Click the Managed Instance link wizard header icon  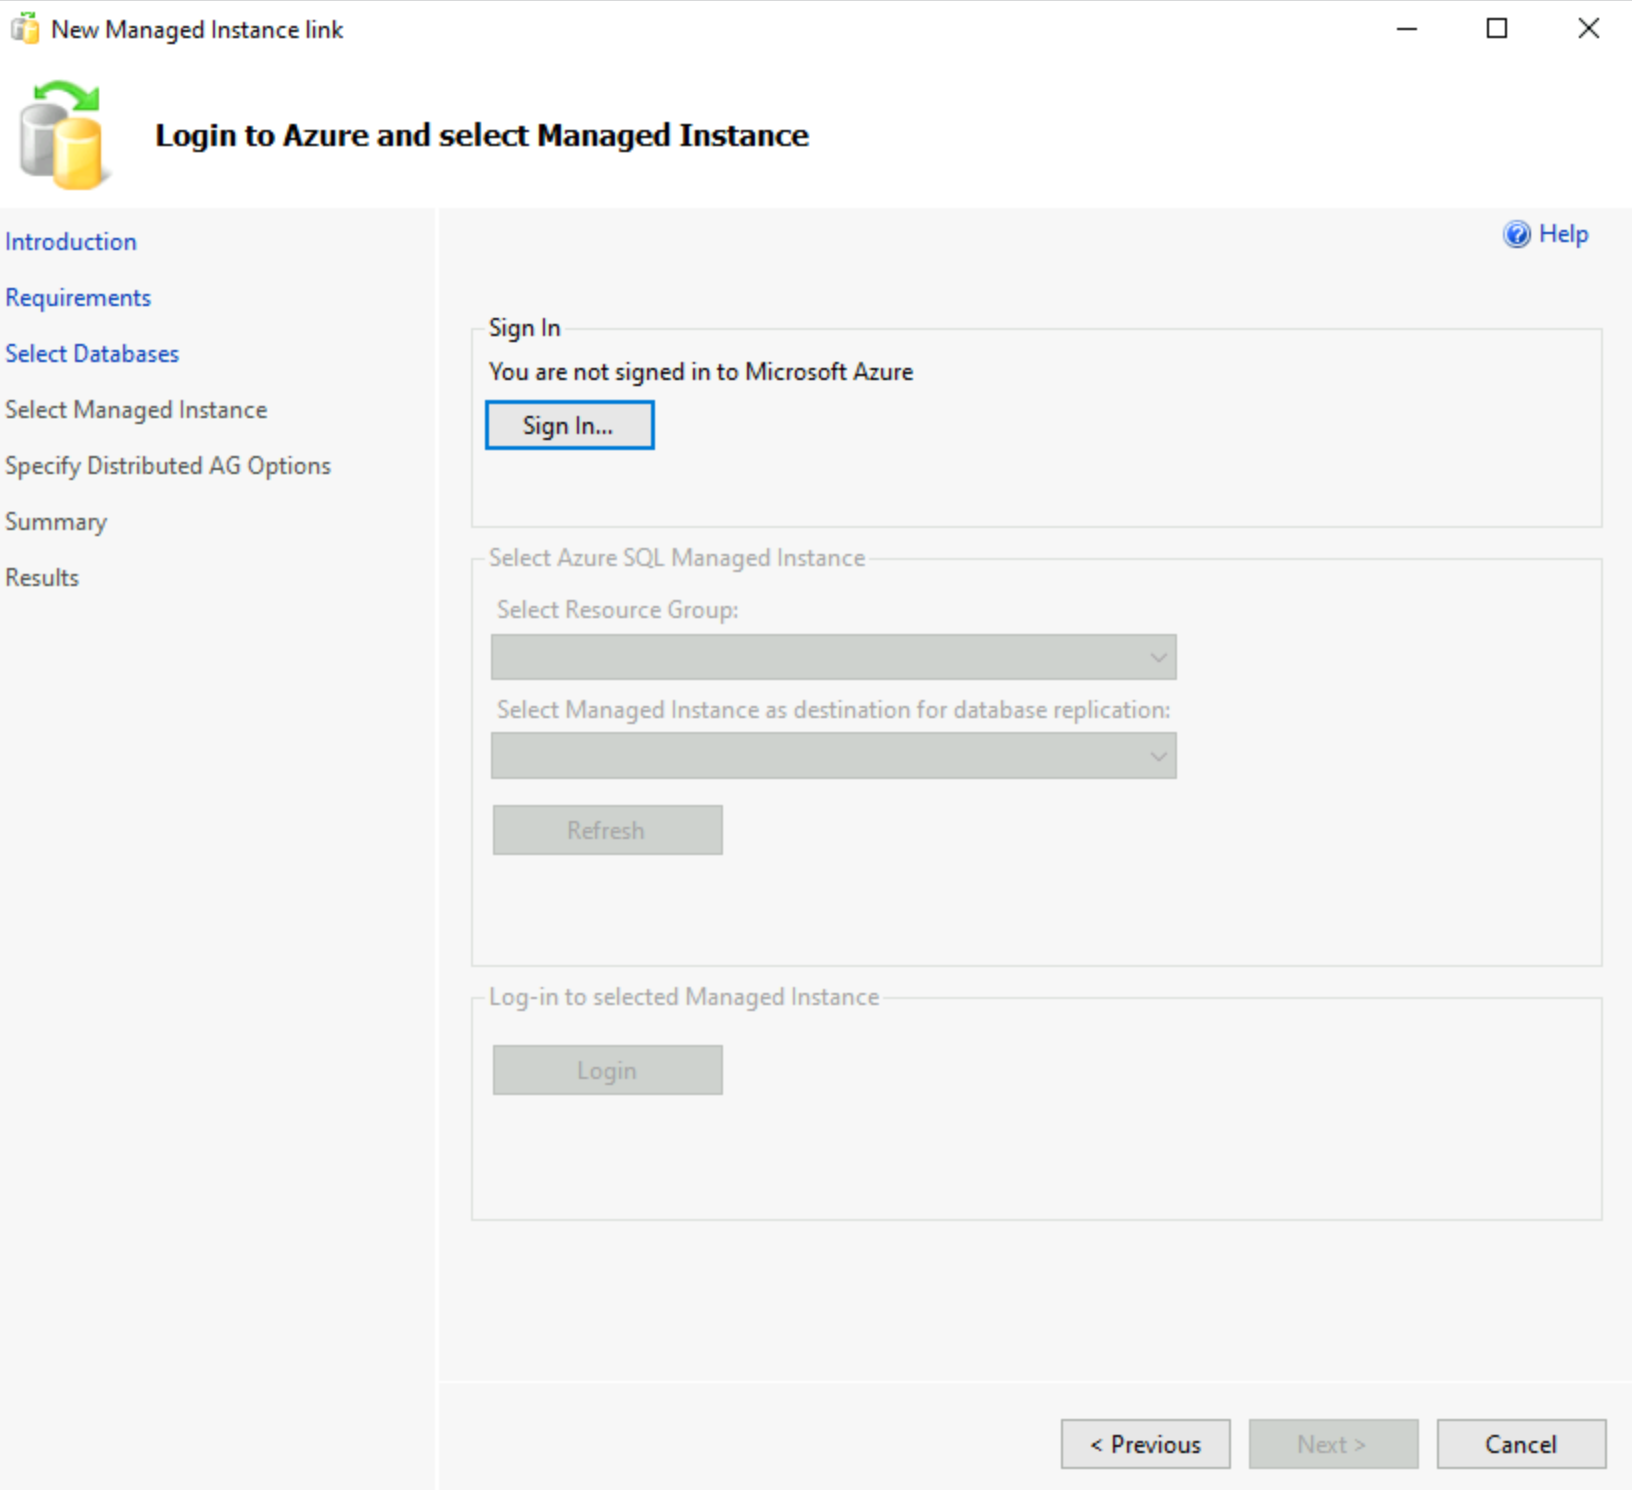point(62,135)
